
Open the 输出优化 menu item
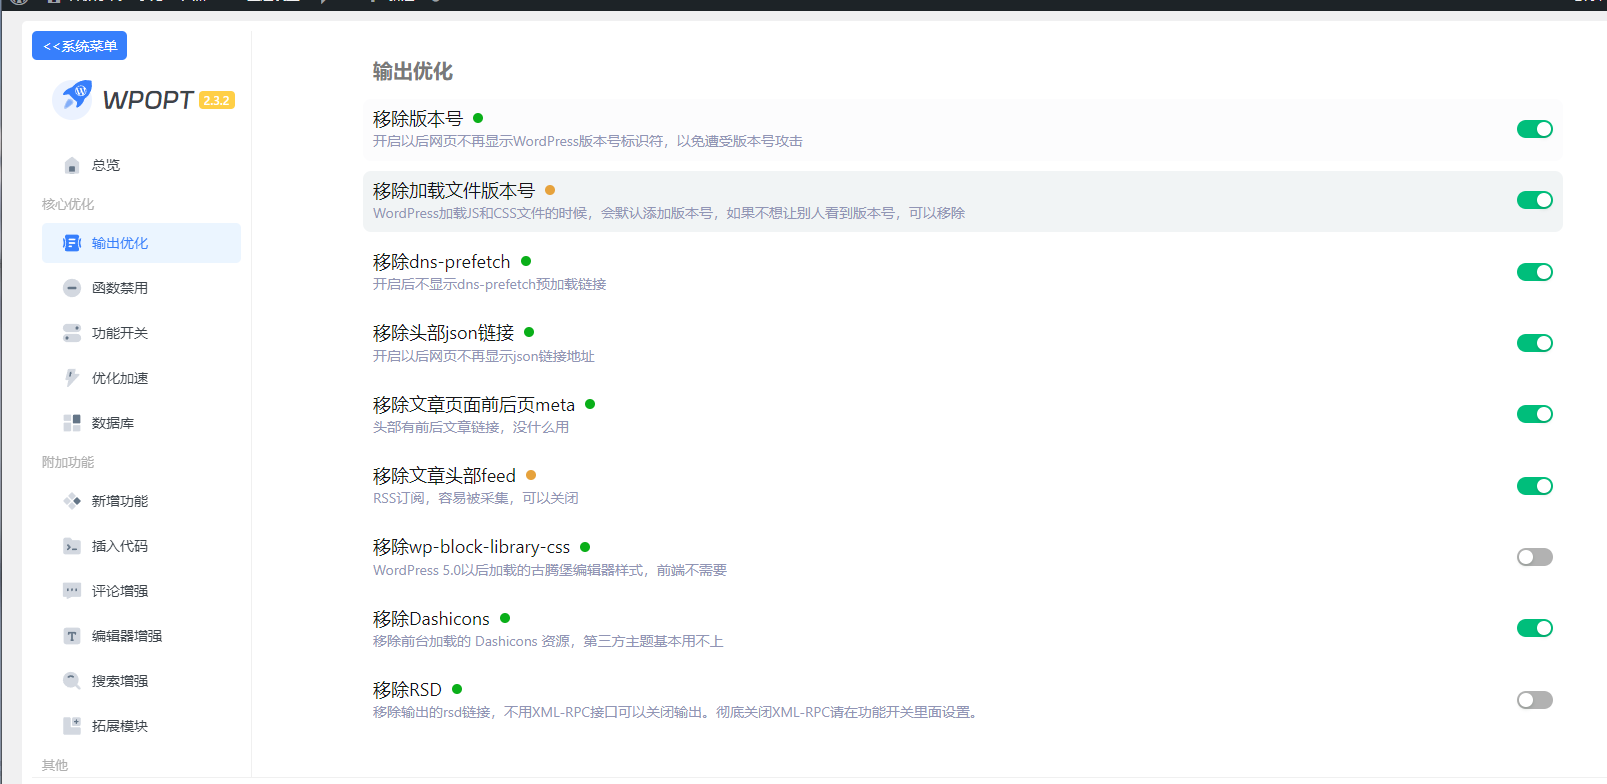[x=120, y=243]
